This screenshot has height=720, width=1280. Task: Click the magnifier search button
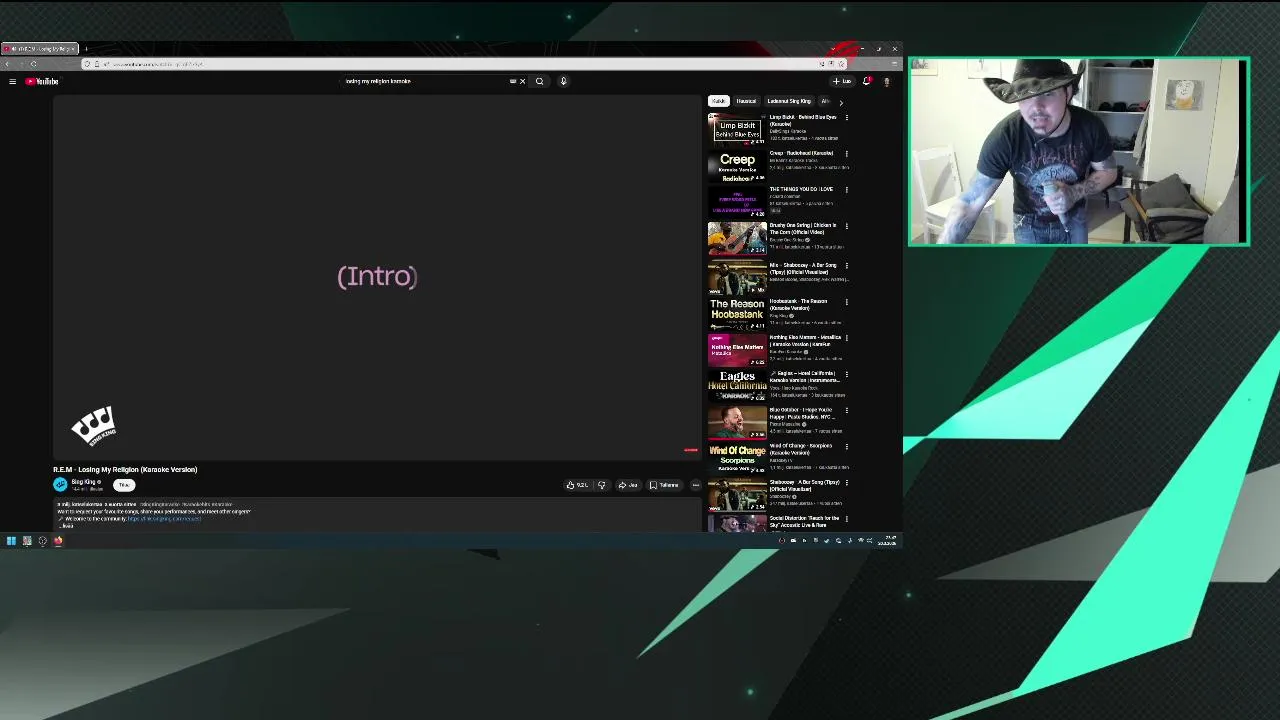[539, 81]
